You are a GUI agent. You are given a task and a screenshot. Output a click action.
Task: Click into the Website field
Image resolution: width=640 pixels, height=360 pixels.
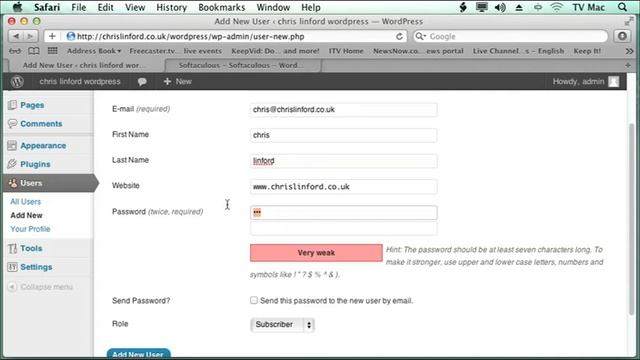point(343,187)
